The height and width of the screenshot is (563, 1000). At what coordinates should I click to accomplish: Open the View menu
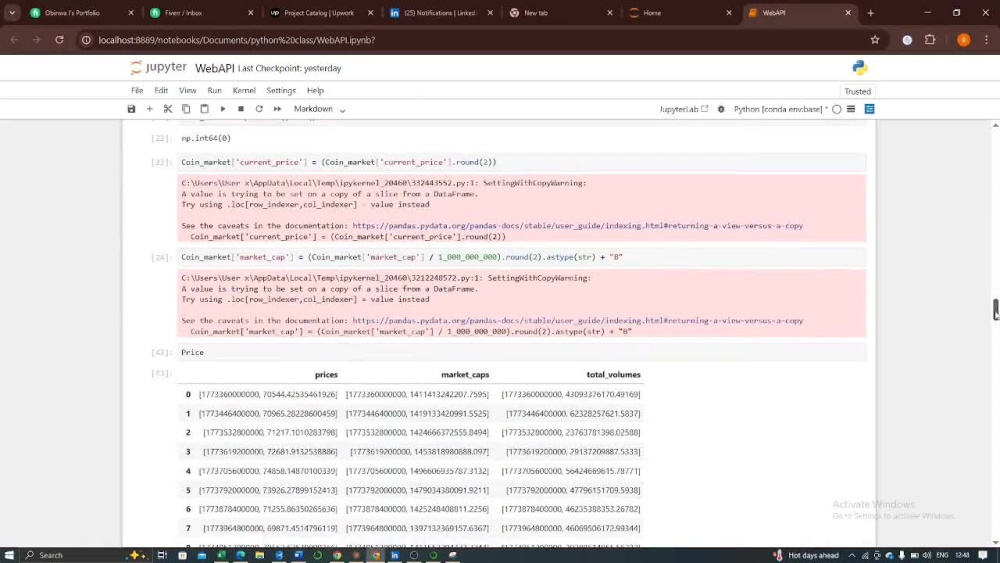188,91
